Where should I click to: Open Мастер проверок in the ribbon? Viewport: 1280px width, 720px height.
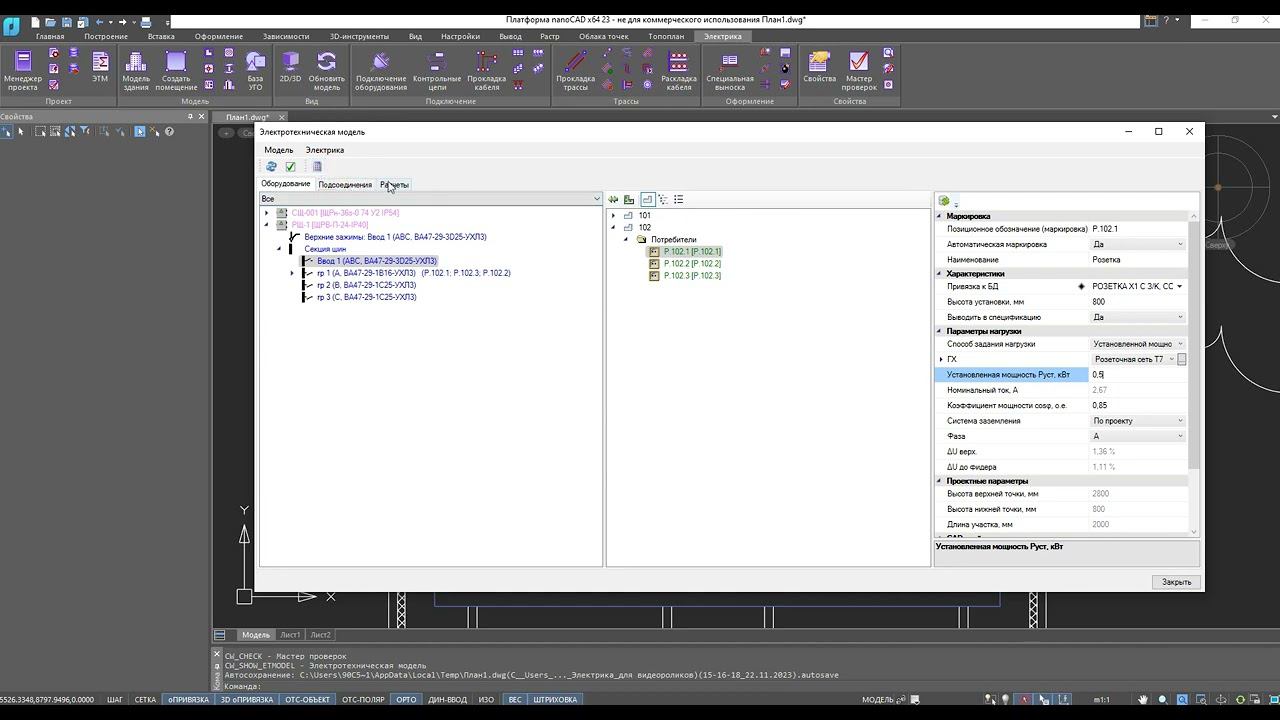coord(858,70)
